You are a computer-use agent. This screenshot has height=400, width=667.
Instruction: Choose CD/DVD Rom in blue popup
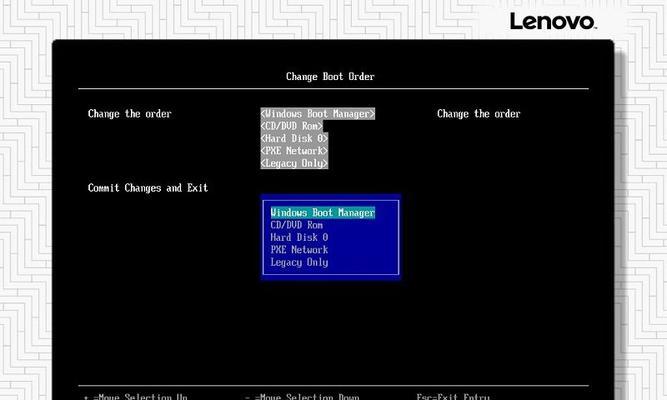pos(296,225)
